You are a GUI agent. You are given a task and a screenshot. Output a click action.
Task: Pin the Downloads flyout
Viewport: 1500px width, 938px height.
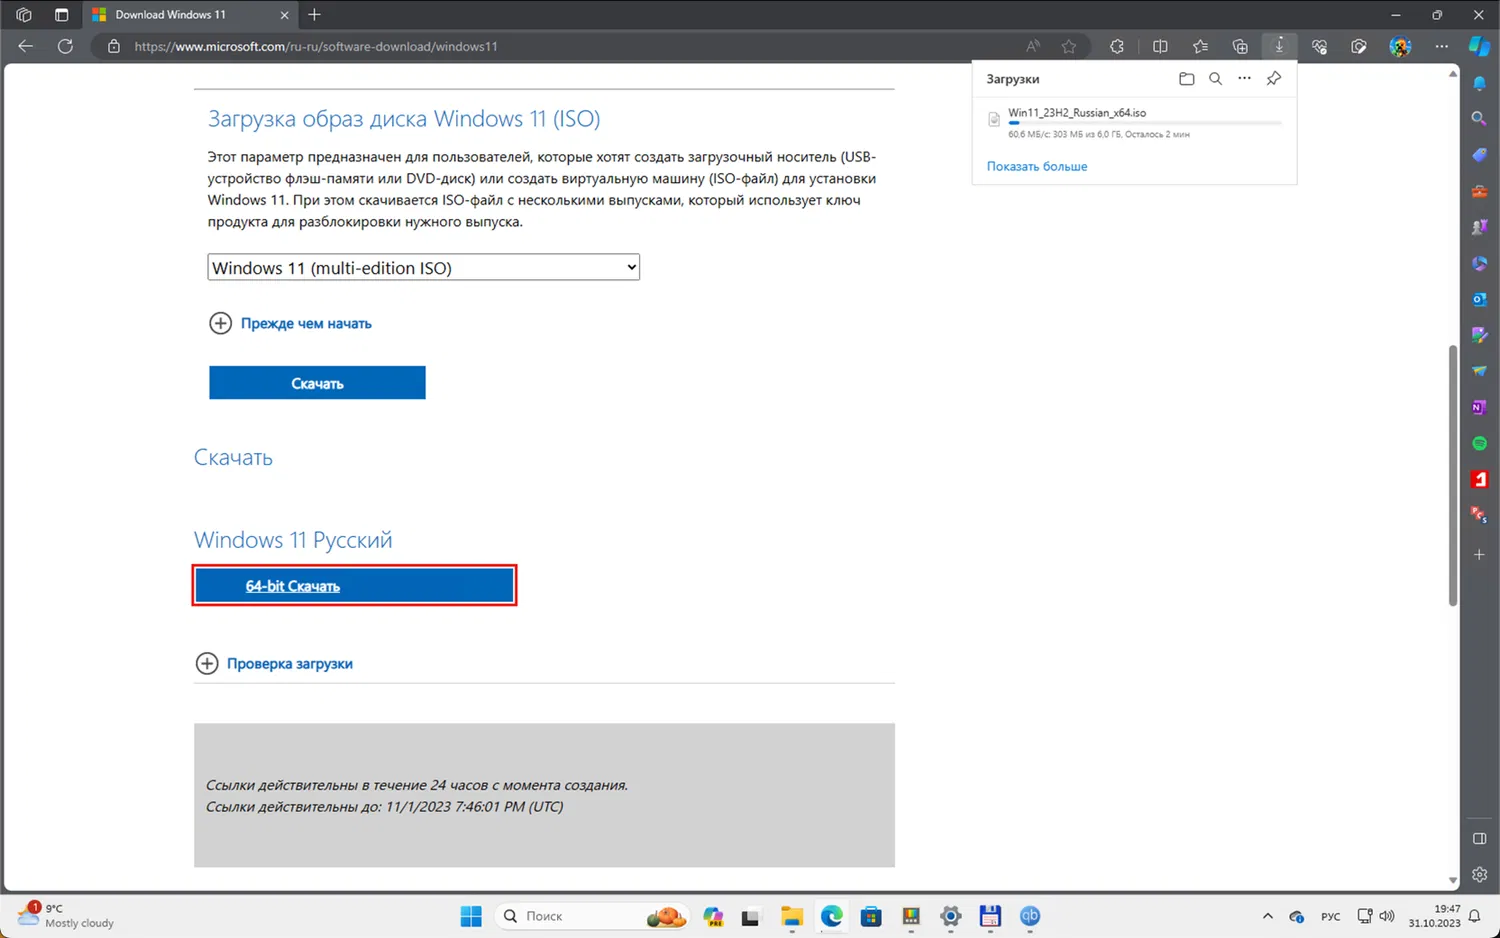pyautogui.click(x=1274, y=79)
